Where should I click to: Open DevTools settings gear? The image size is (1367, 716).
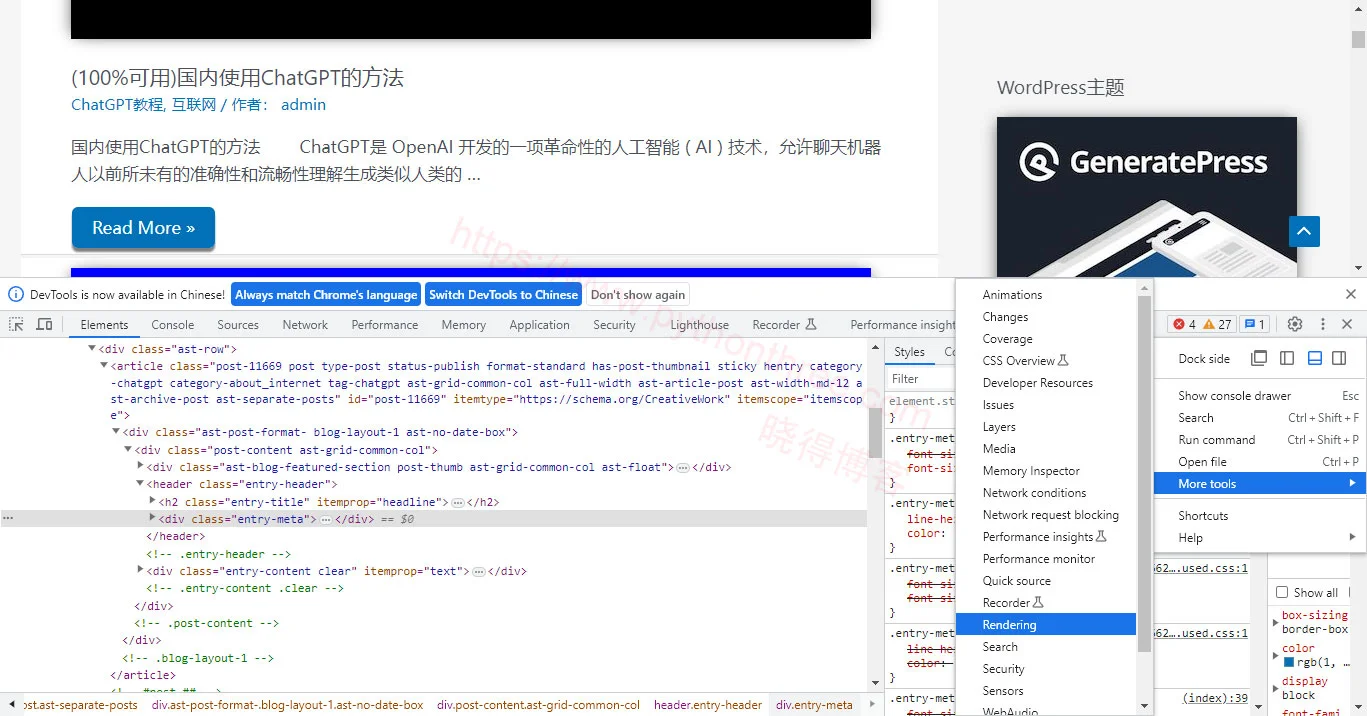(1295, 324)
